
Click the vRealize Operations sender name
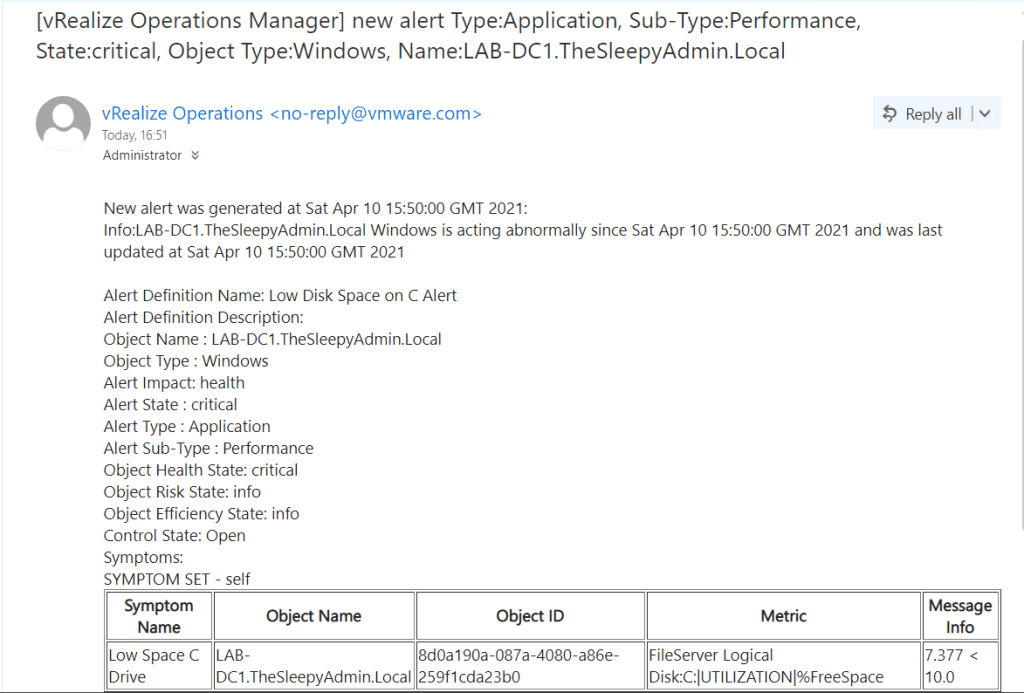point(183,114)
